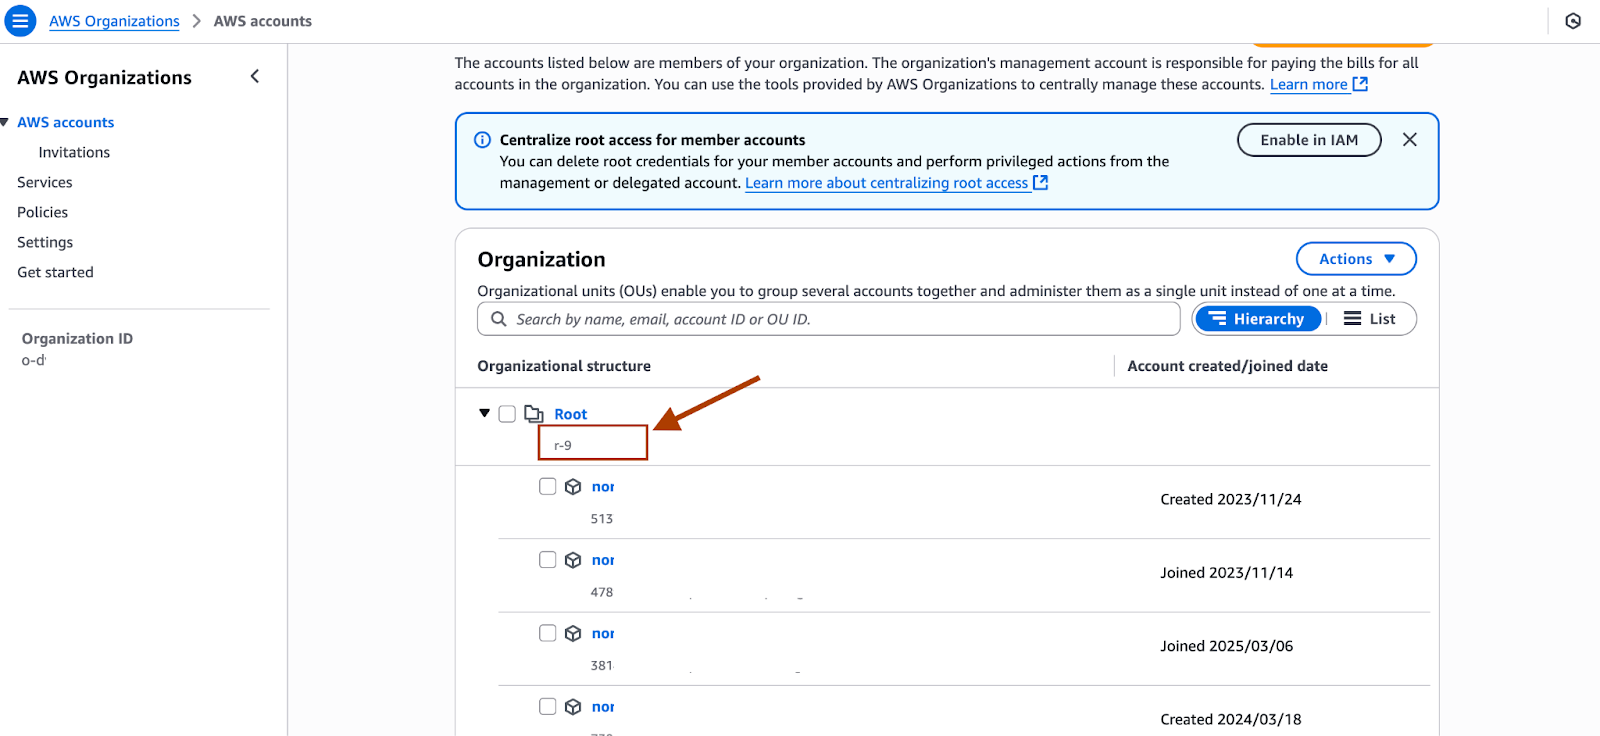Dismiss the Centralize root access banner

coord(1409,140)
